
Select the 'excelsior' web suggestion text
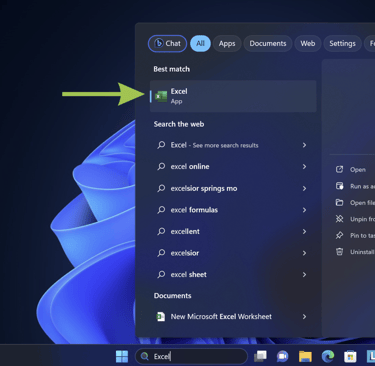tap(185, 253)
